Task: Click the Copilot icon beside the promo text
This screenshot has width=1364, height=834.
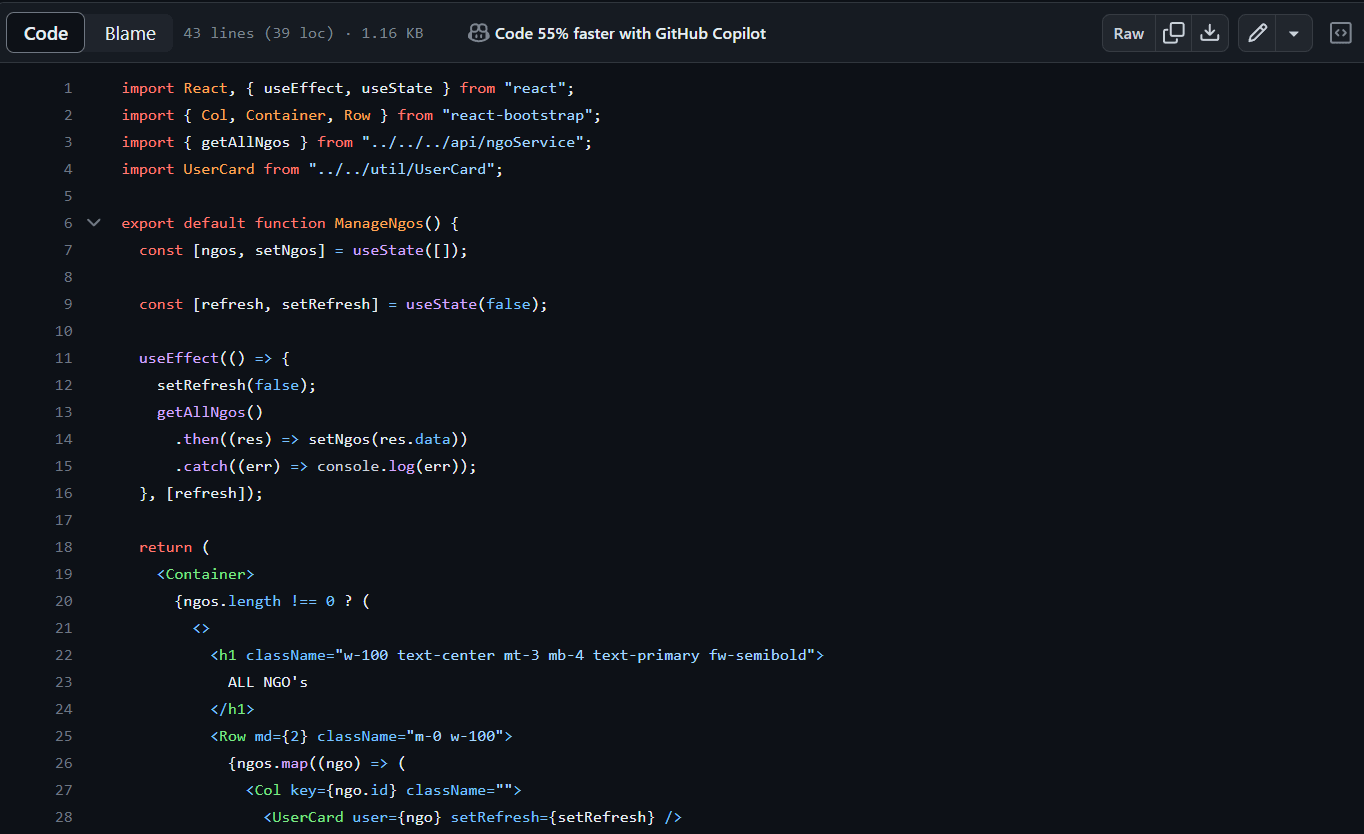Action: (x=478, y=33)
